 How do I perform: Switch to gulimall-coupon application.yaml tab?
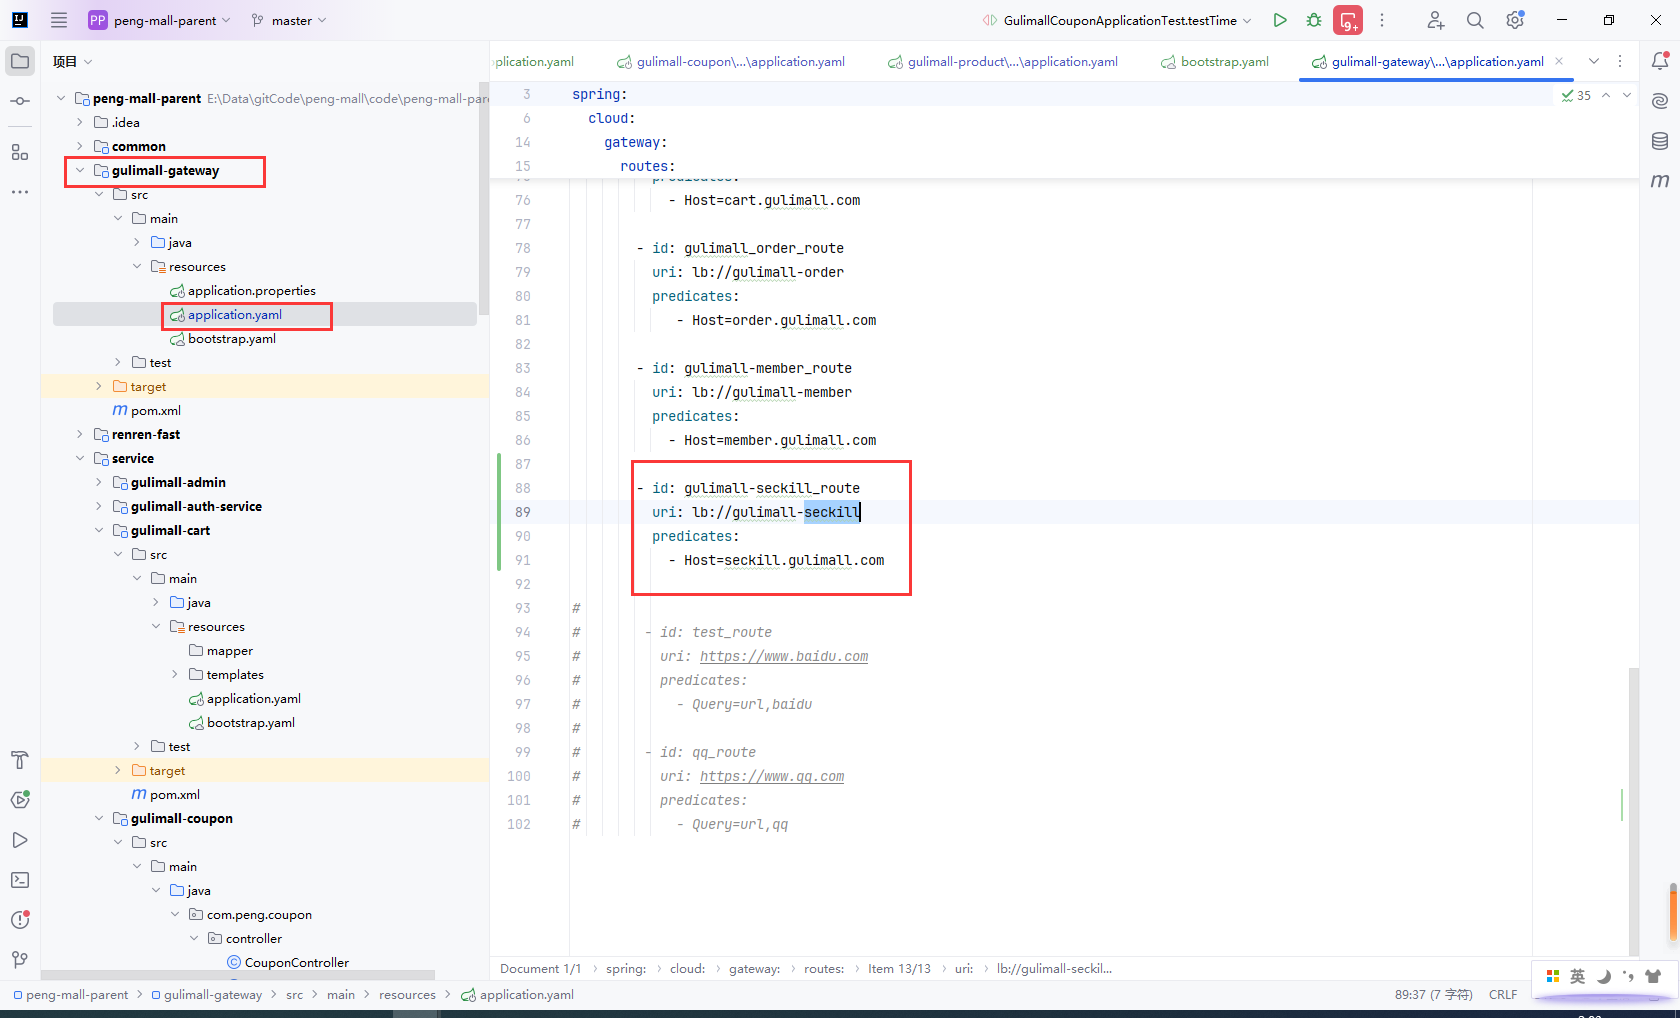tap(731, 61)
